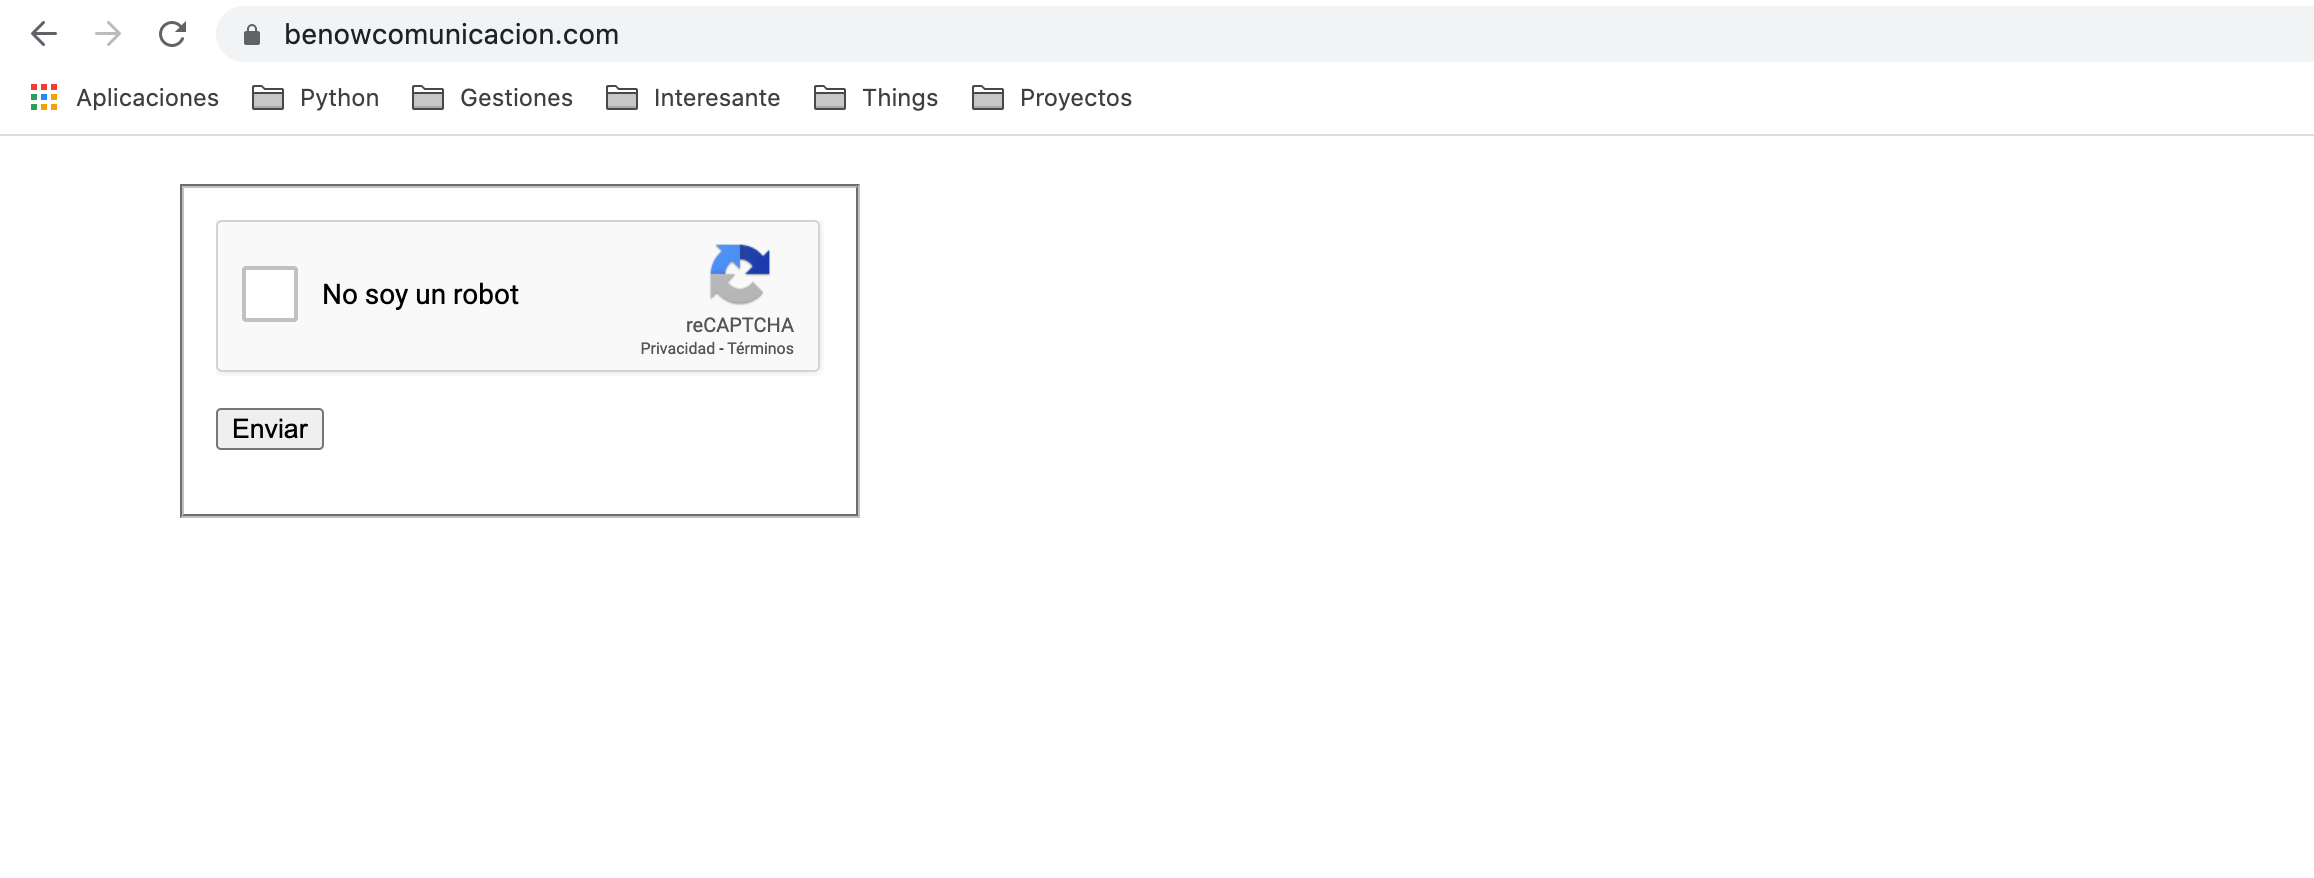Open the Términos link in reCAPTCHA
Viewport: 2314px width, 878px height.
(760, 348)
